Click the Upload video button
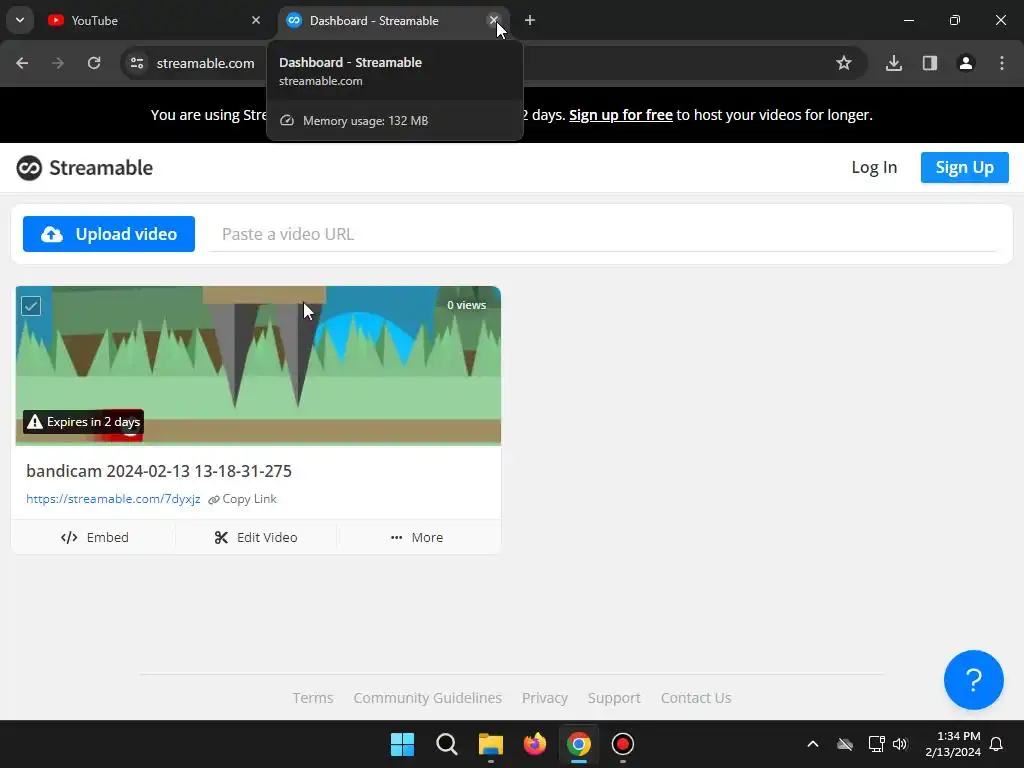The height and width of the screenshot is (768, 1024). pyautogui.click(x=109, y=234)
